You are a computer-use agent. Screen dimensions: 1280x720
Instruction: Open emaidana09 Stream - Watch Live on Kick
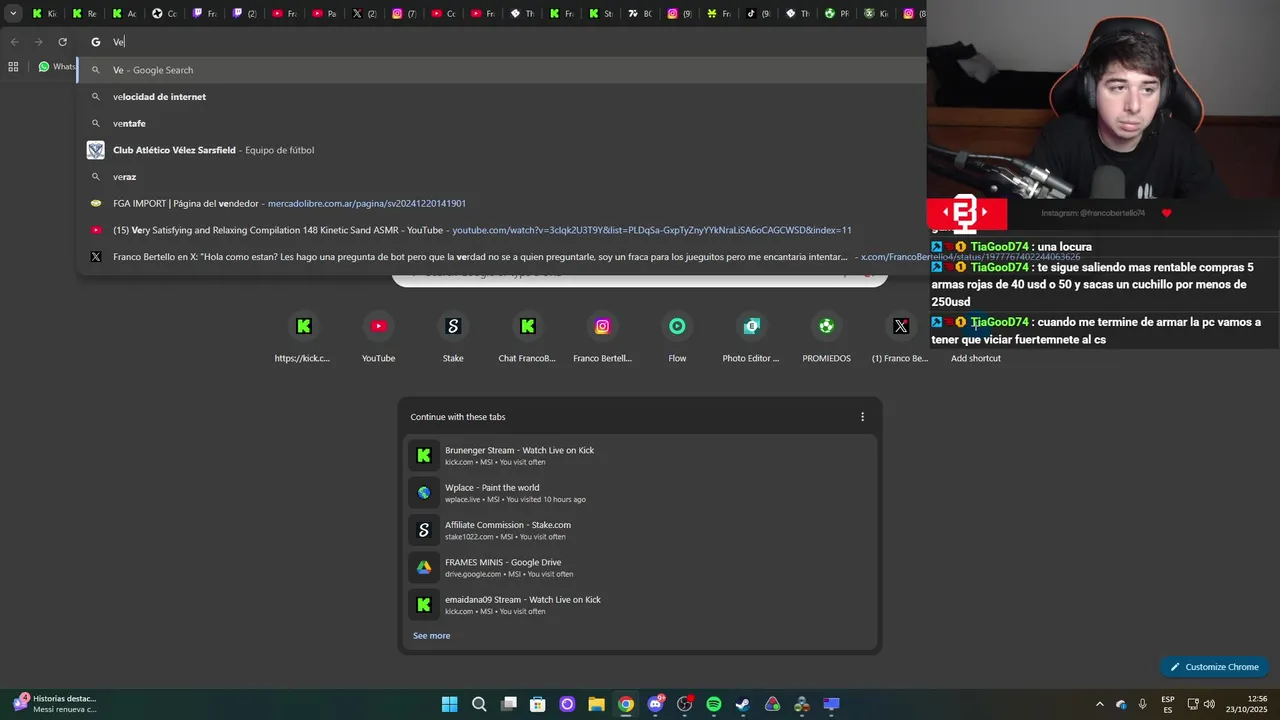tap(640, 605)
